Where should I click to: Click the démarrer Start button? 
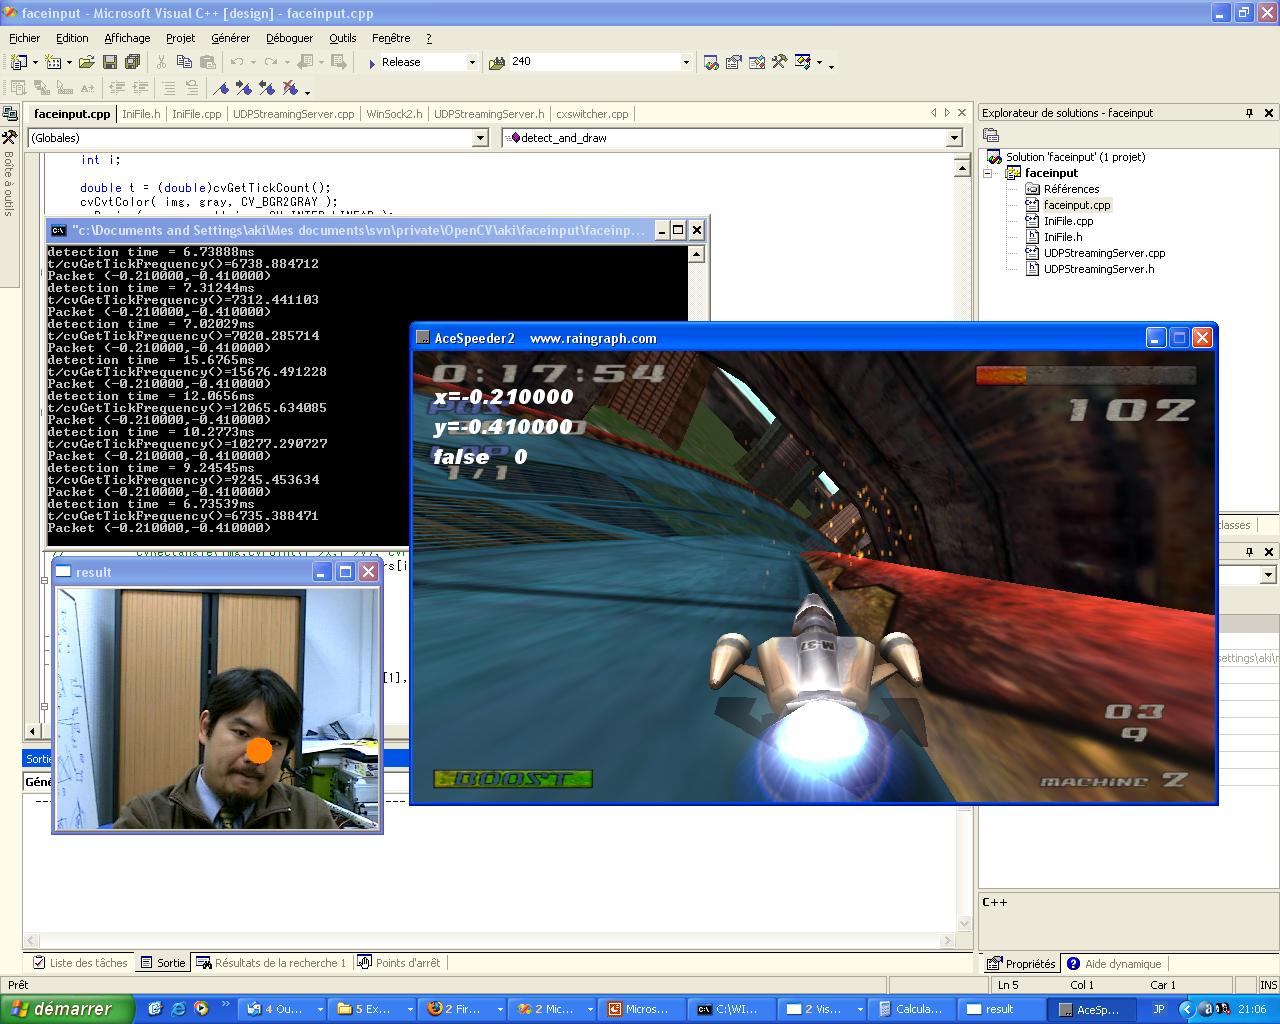click(67, 1009)
